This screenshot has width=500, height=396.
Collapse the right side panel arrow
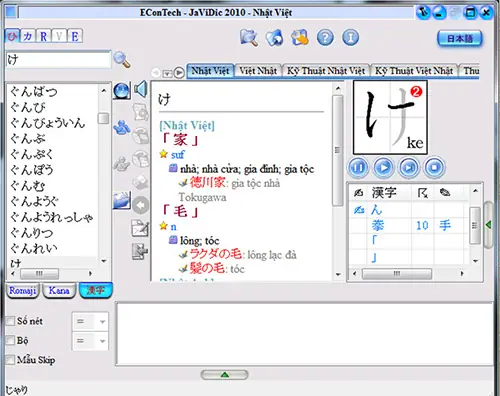point(488,225)
